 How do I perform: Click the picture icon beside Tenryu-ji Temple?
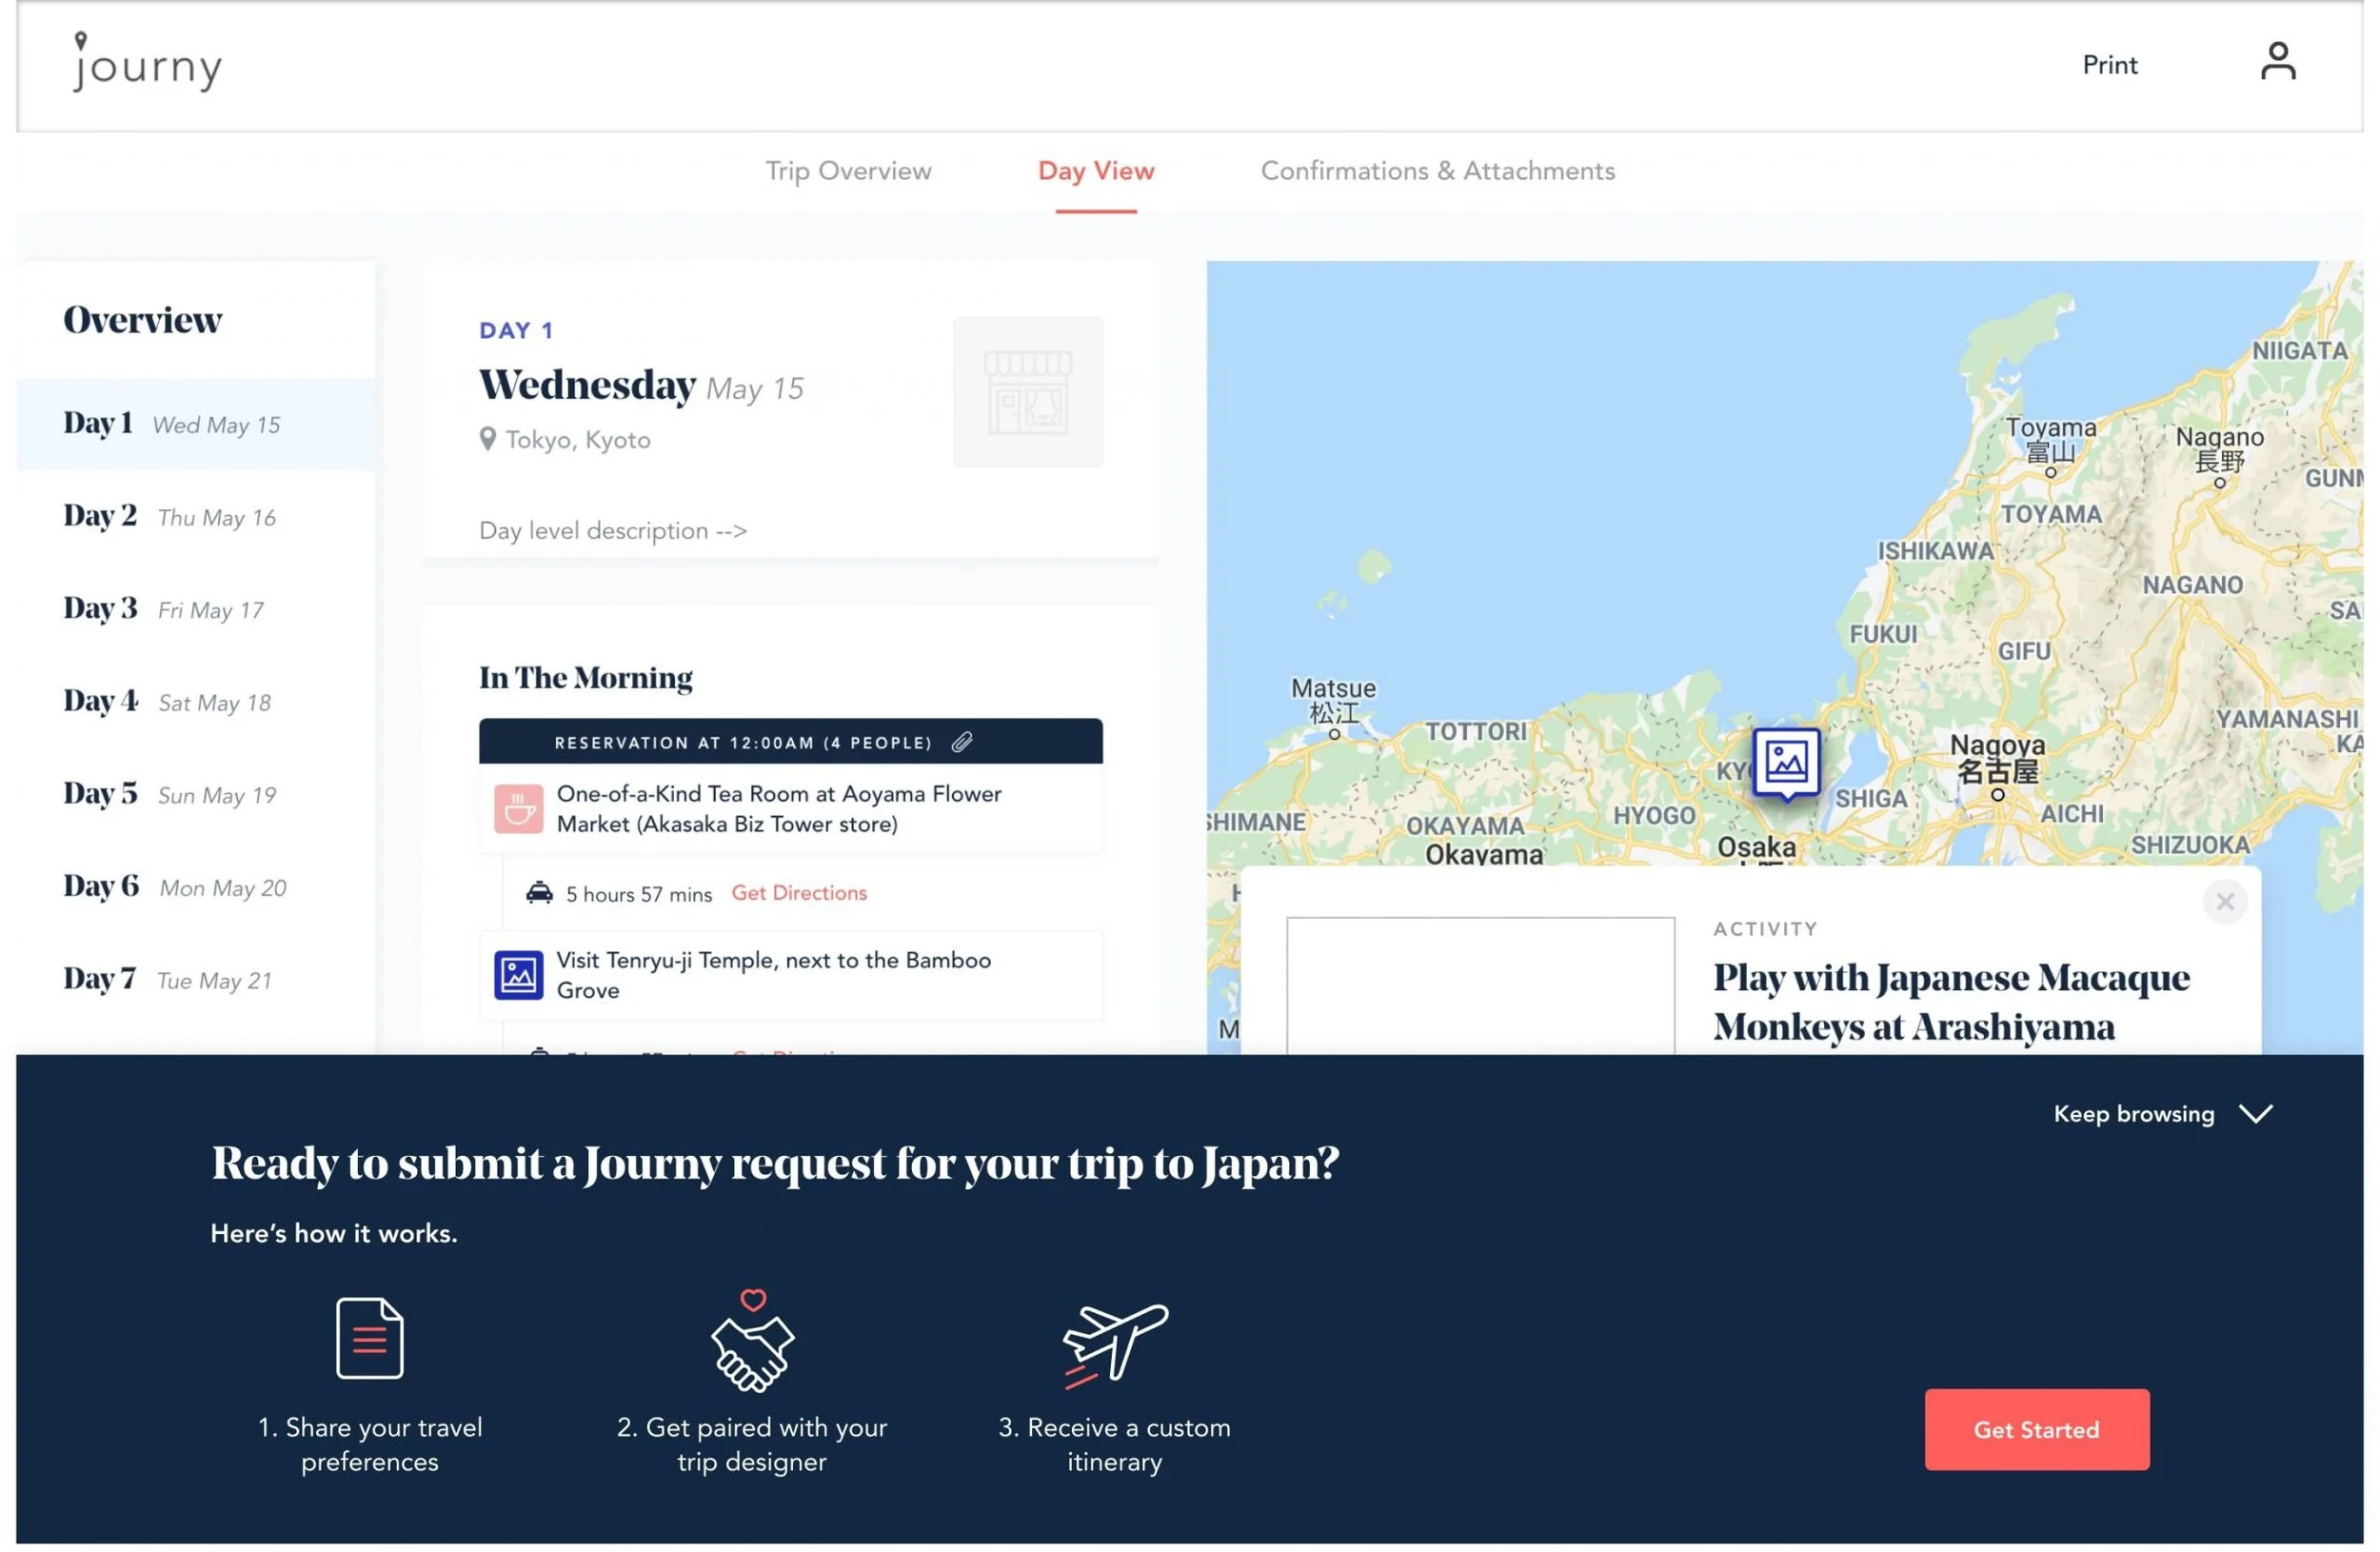click(518, 975)
